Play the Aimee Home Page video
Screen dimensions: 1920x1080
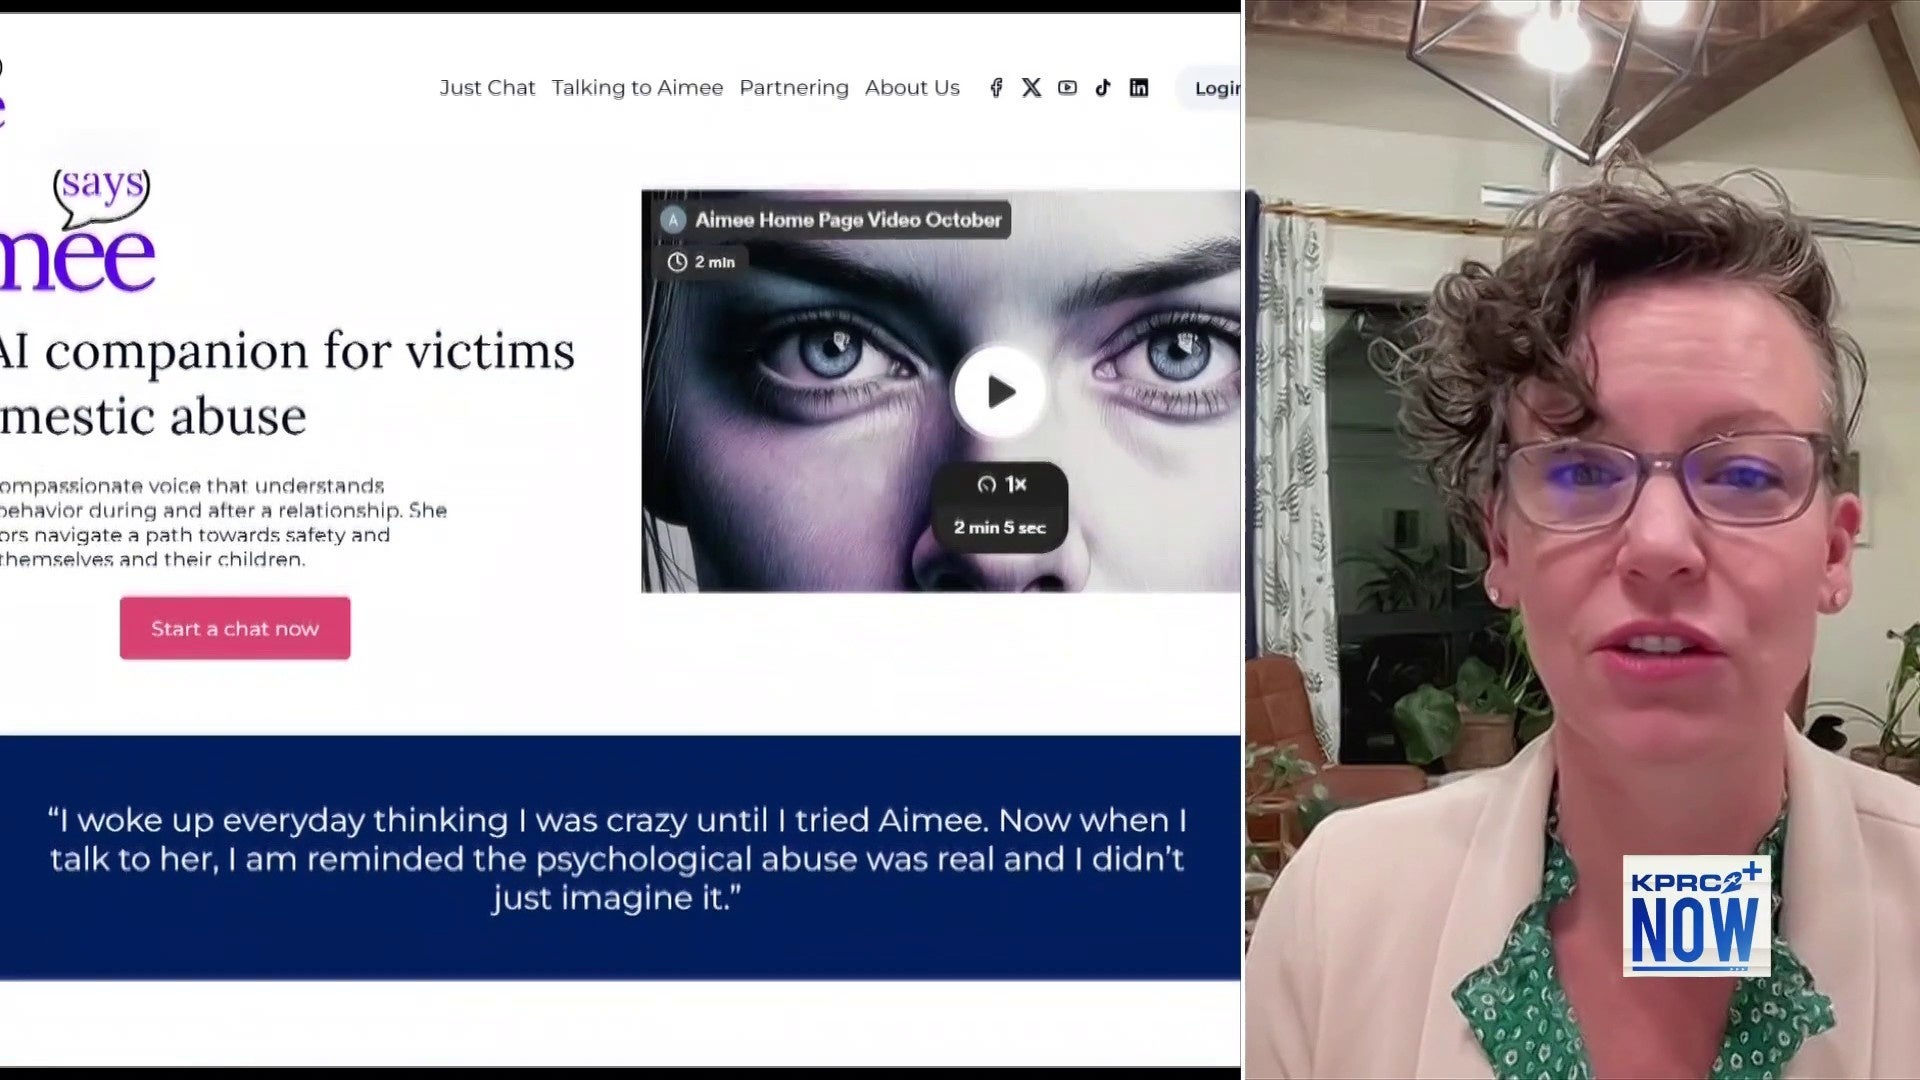pyautogui.click(x=999, y=392)
